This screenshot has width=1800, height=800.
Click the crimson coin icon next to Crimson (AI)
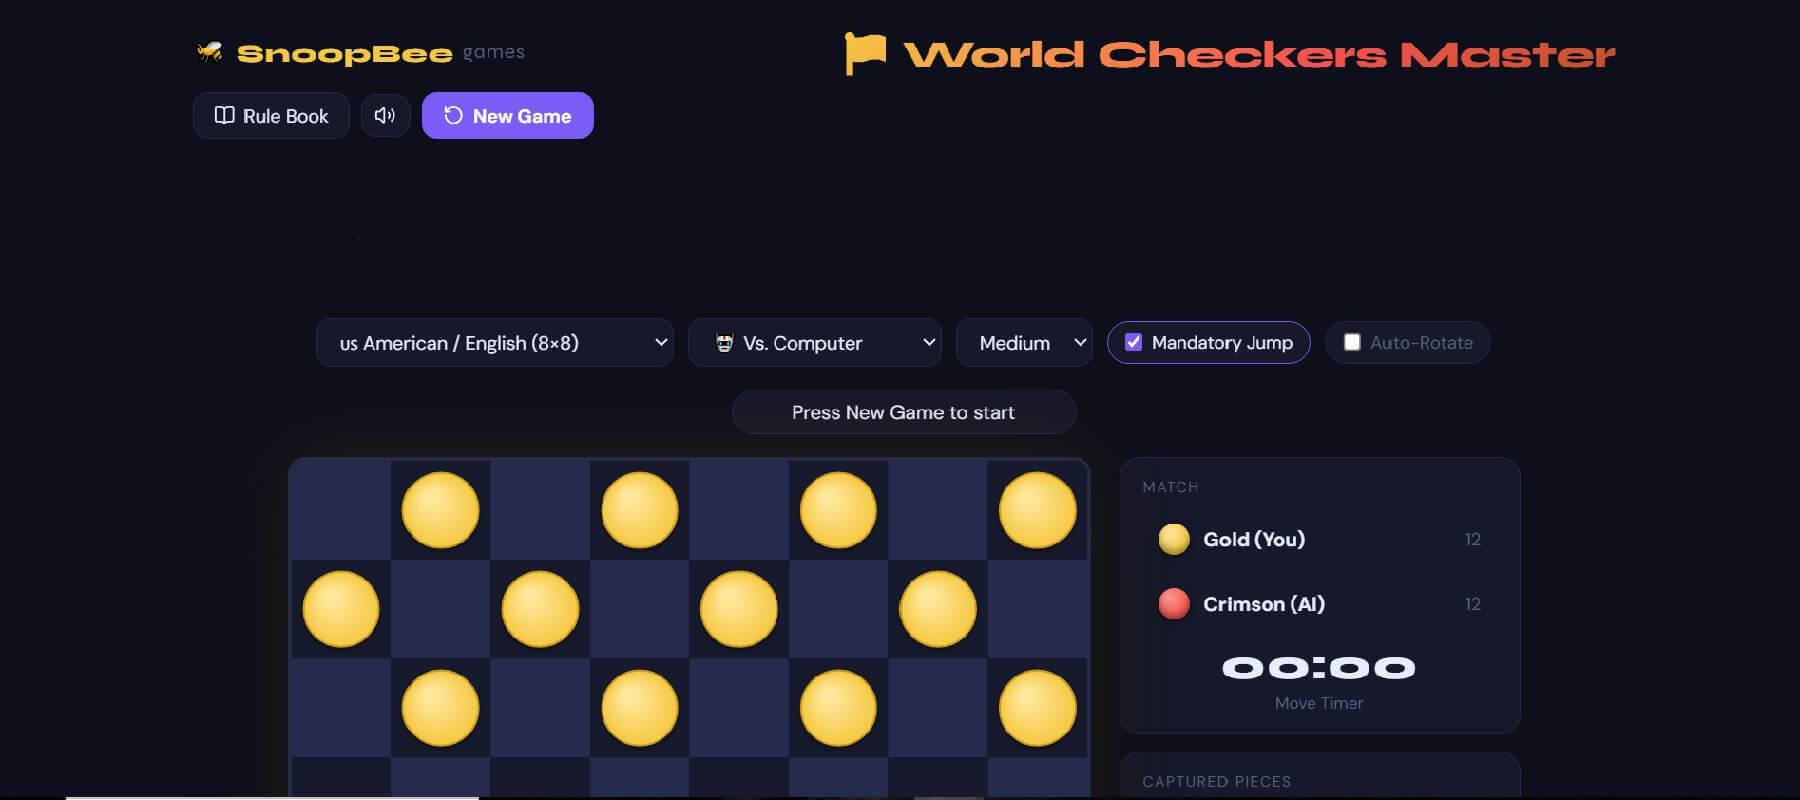(x=1174, y=604)
